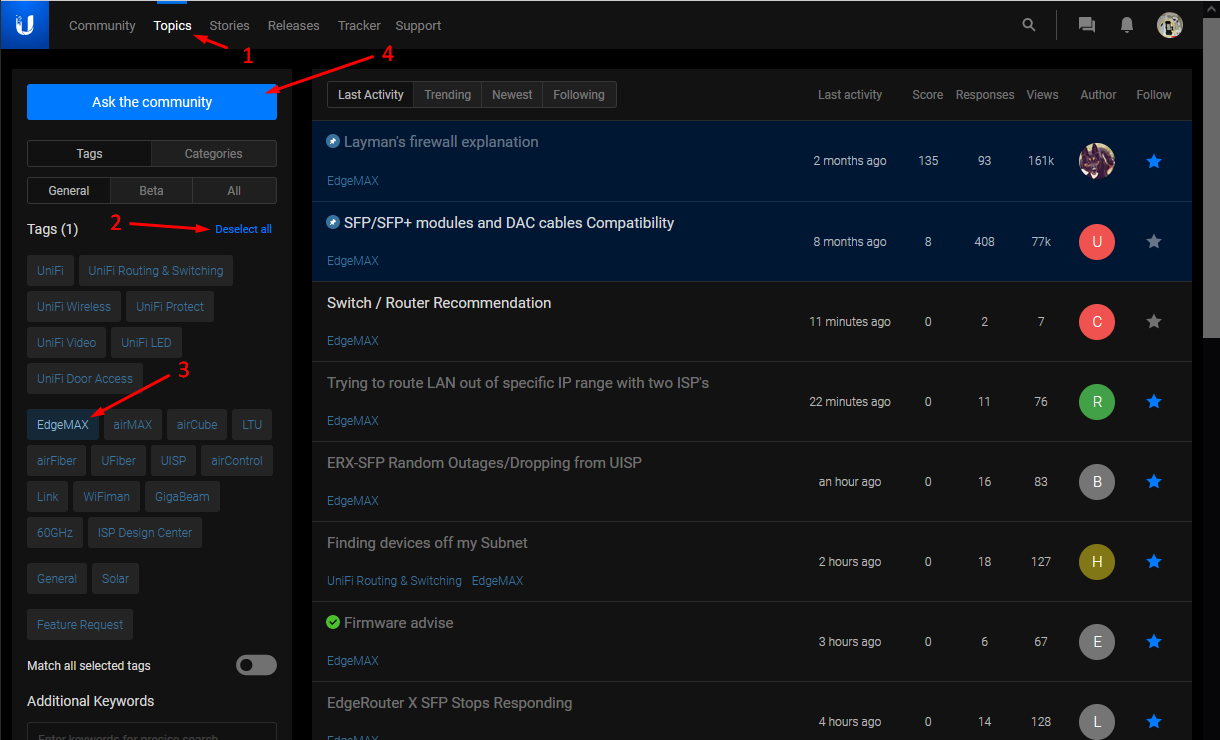Open author U avatar on SFP/SFP+ topic
The image size is (1220, 740).
coord(1097,241)
